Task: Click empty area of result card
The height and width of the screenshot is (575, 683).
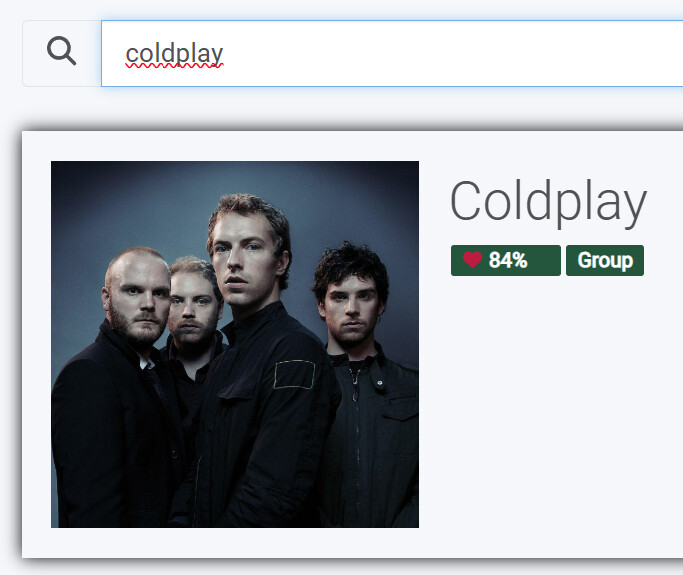Action: (x=549, y=414)
